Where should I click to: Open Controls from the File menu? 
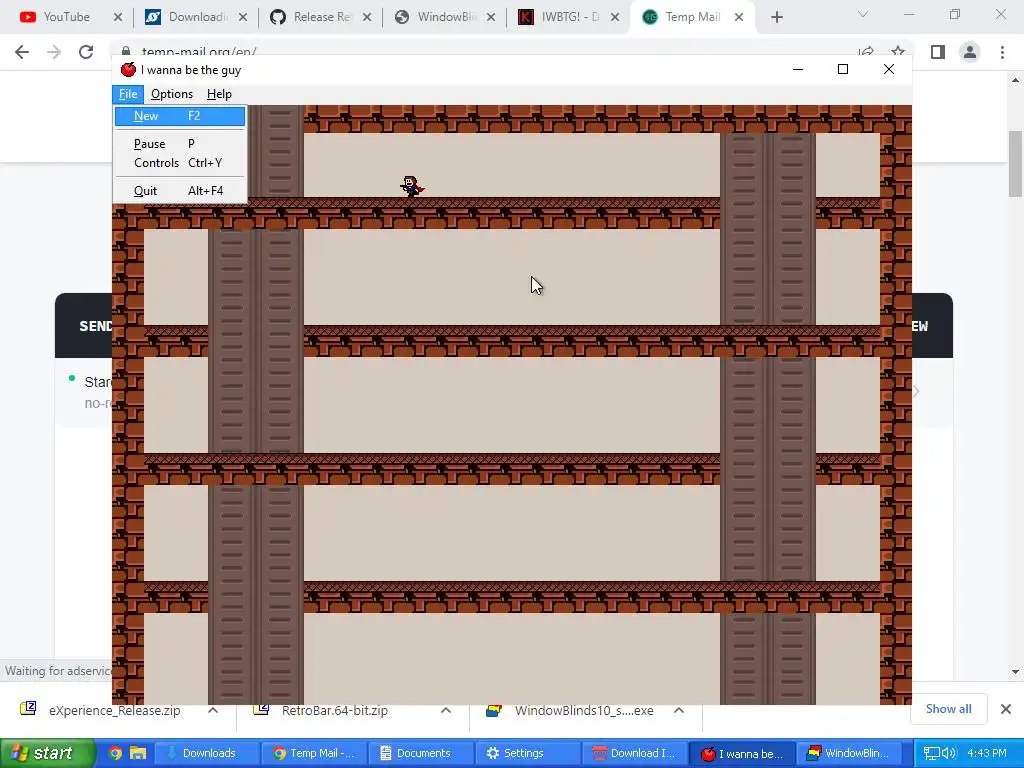tap(180, 163)
